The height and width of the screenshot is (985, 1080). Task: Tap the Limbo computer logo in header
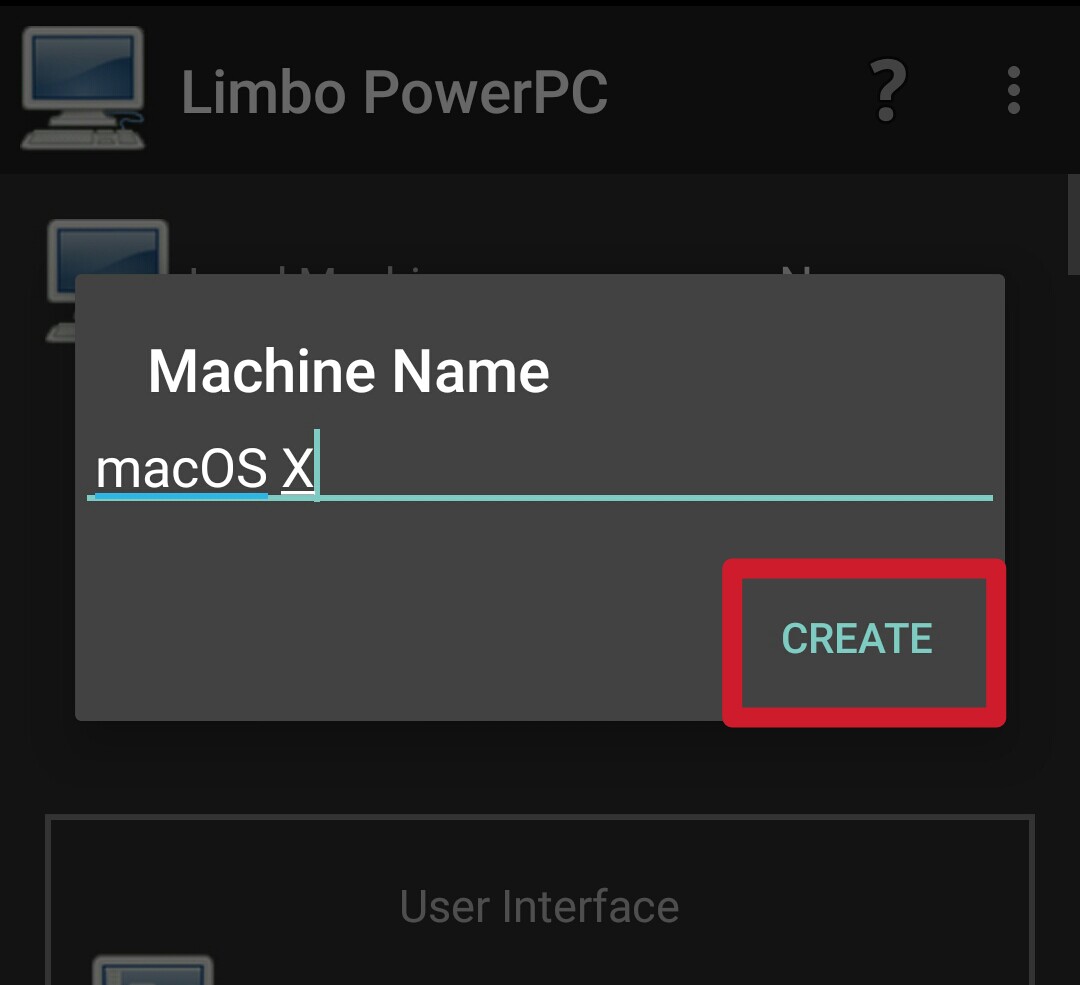83,88
